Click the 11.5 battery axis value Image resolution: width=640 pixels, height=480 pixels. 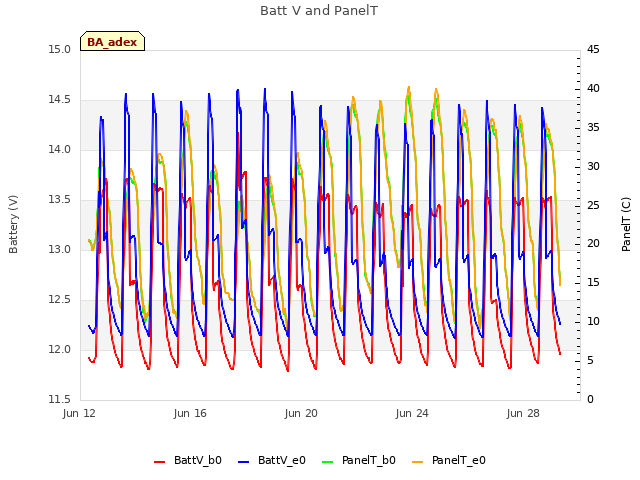coord(60,399)
